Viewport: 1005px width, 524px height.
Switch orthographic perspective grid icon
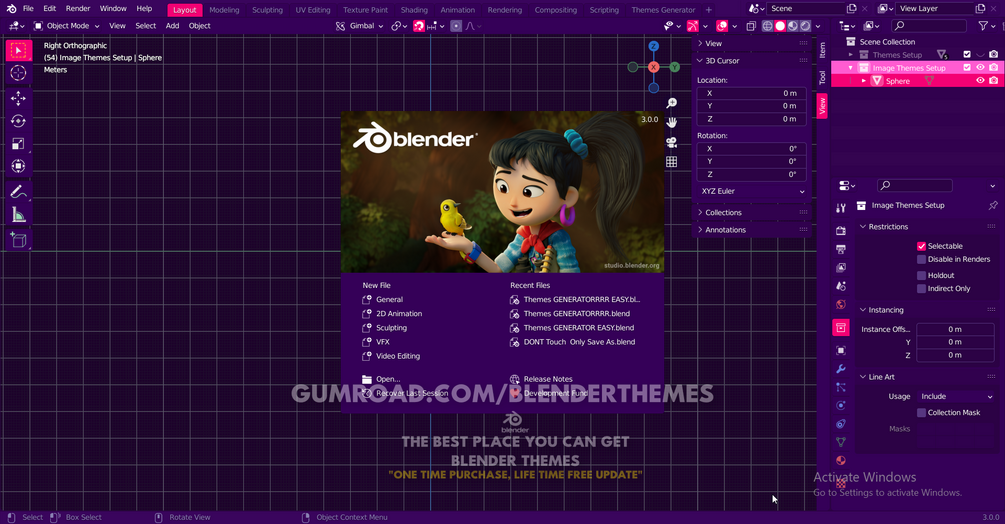click(672, 161)
